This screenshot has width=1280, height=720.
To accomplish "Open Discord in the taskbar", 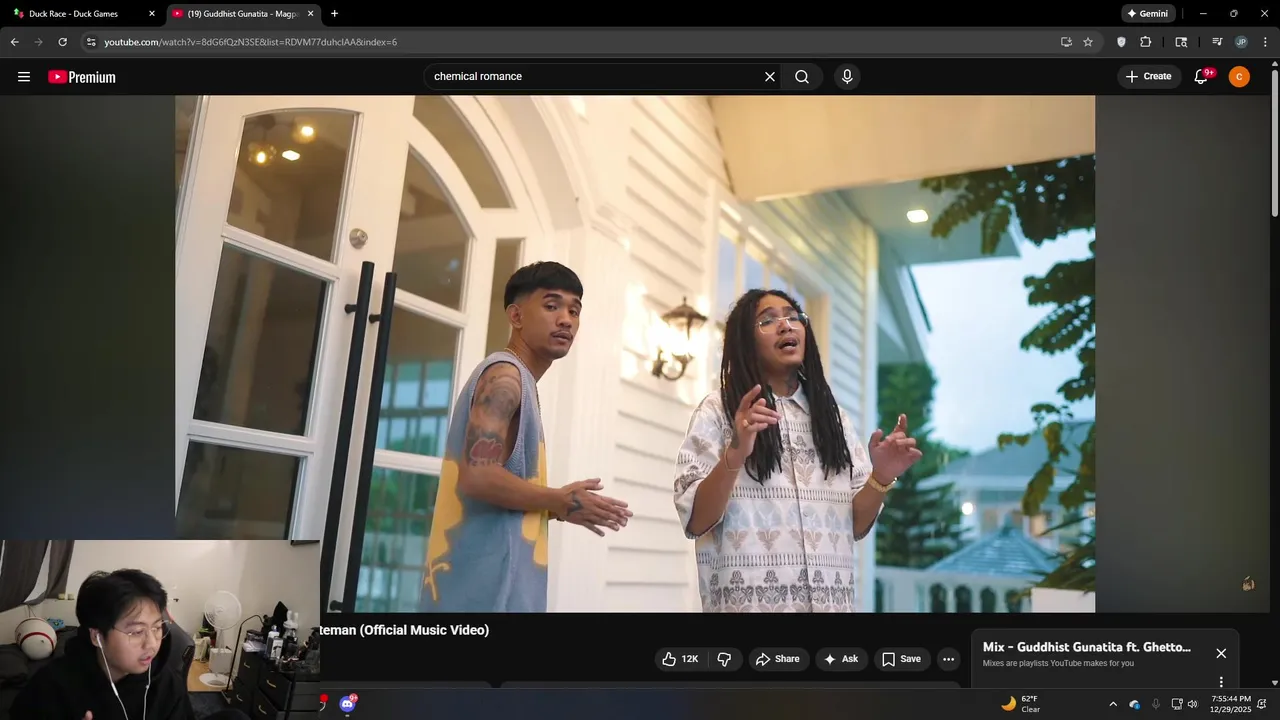I will 347,704.
